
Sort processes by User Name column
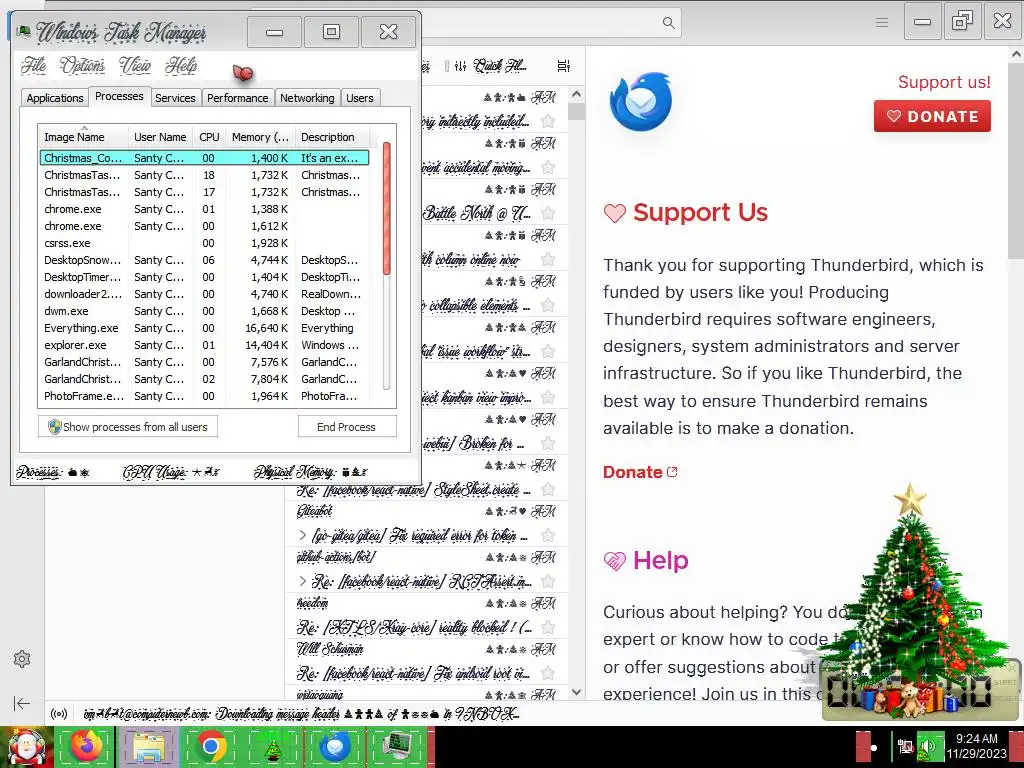tap(161, 137)
